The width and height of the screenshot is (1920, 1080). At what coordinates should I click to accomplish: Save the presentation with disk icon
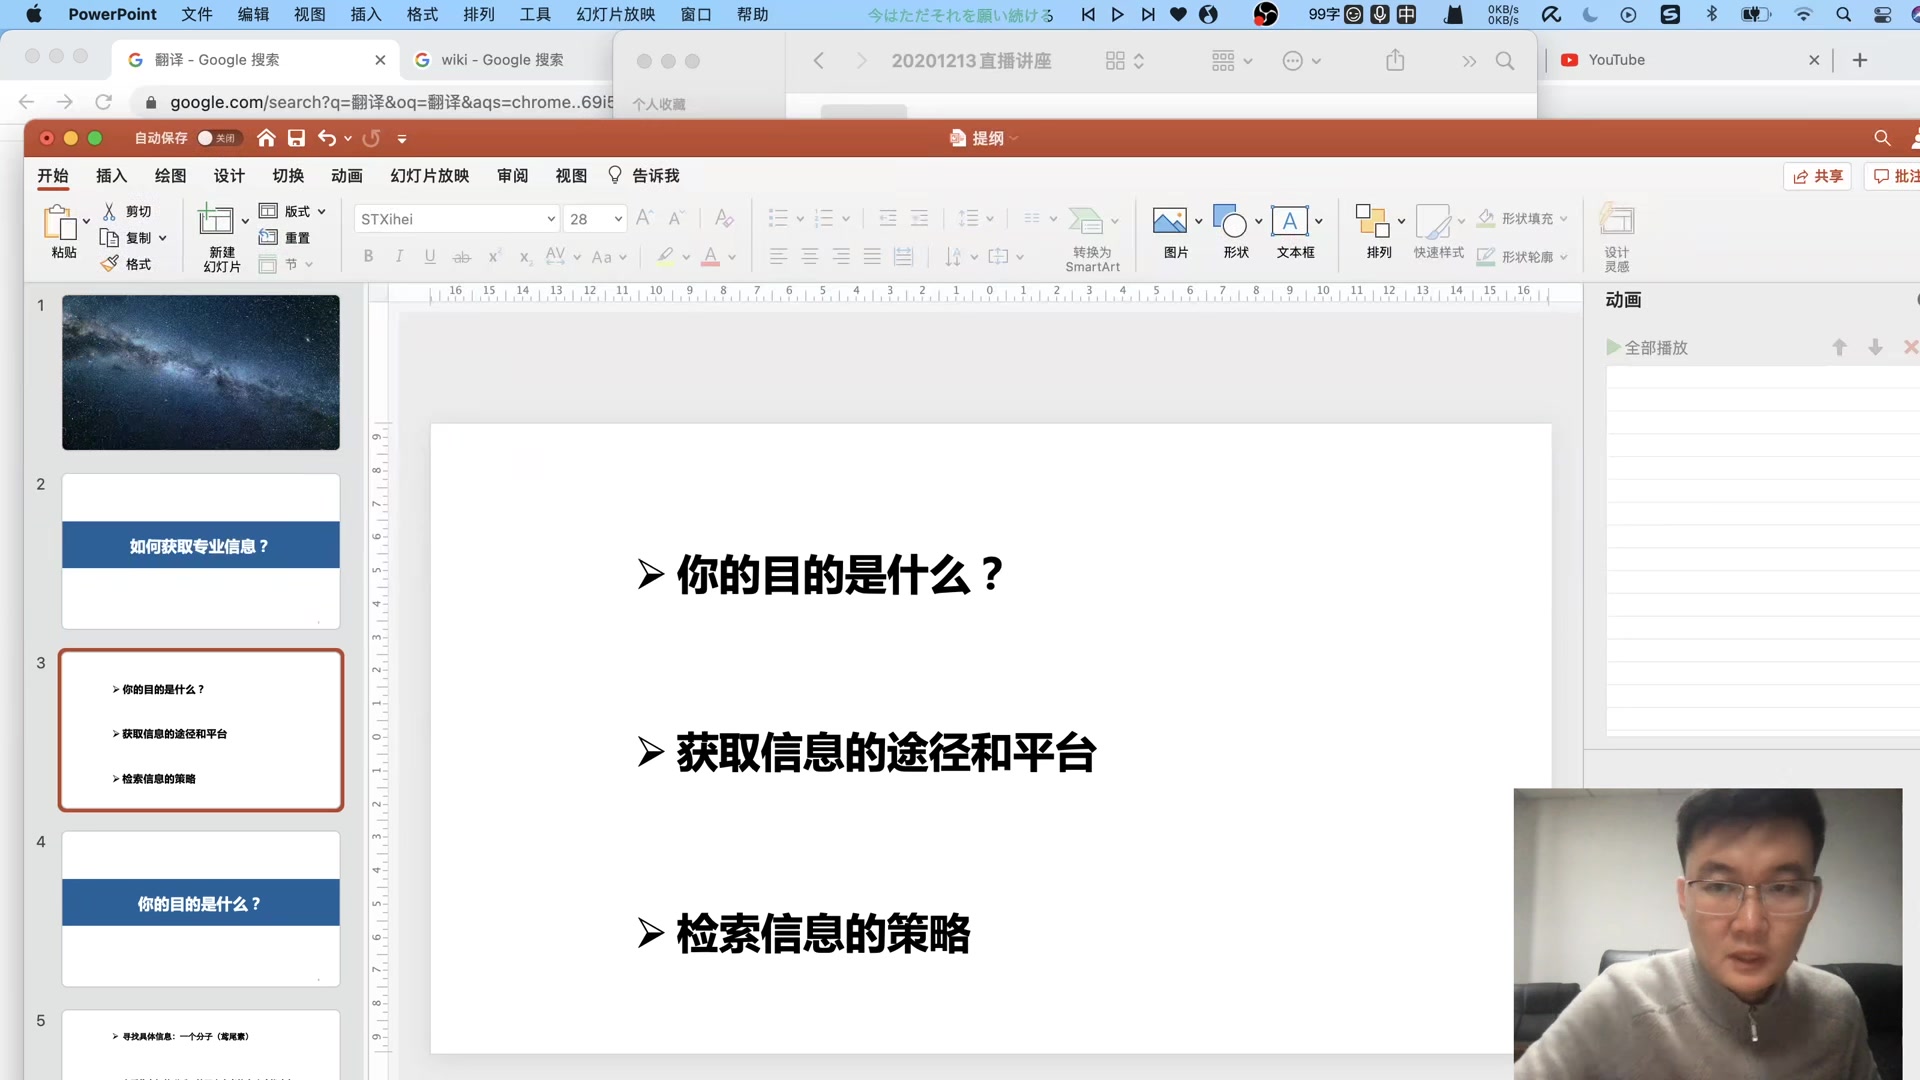coord(296,138)
